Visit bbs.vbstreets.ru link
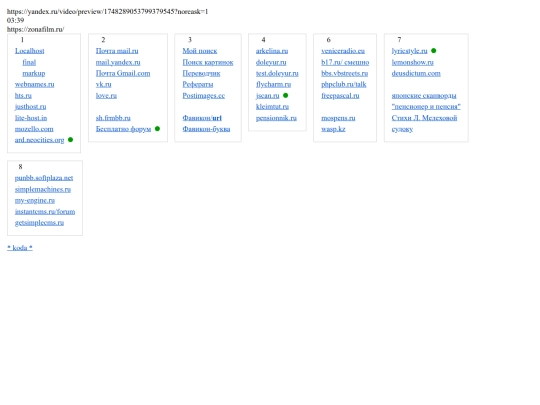Viewport: 540px width, 405px height. point(344,73)
